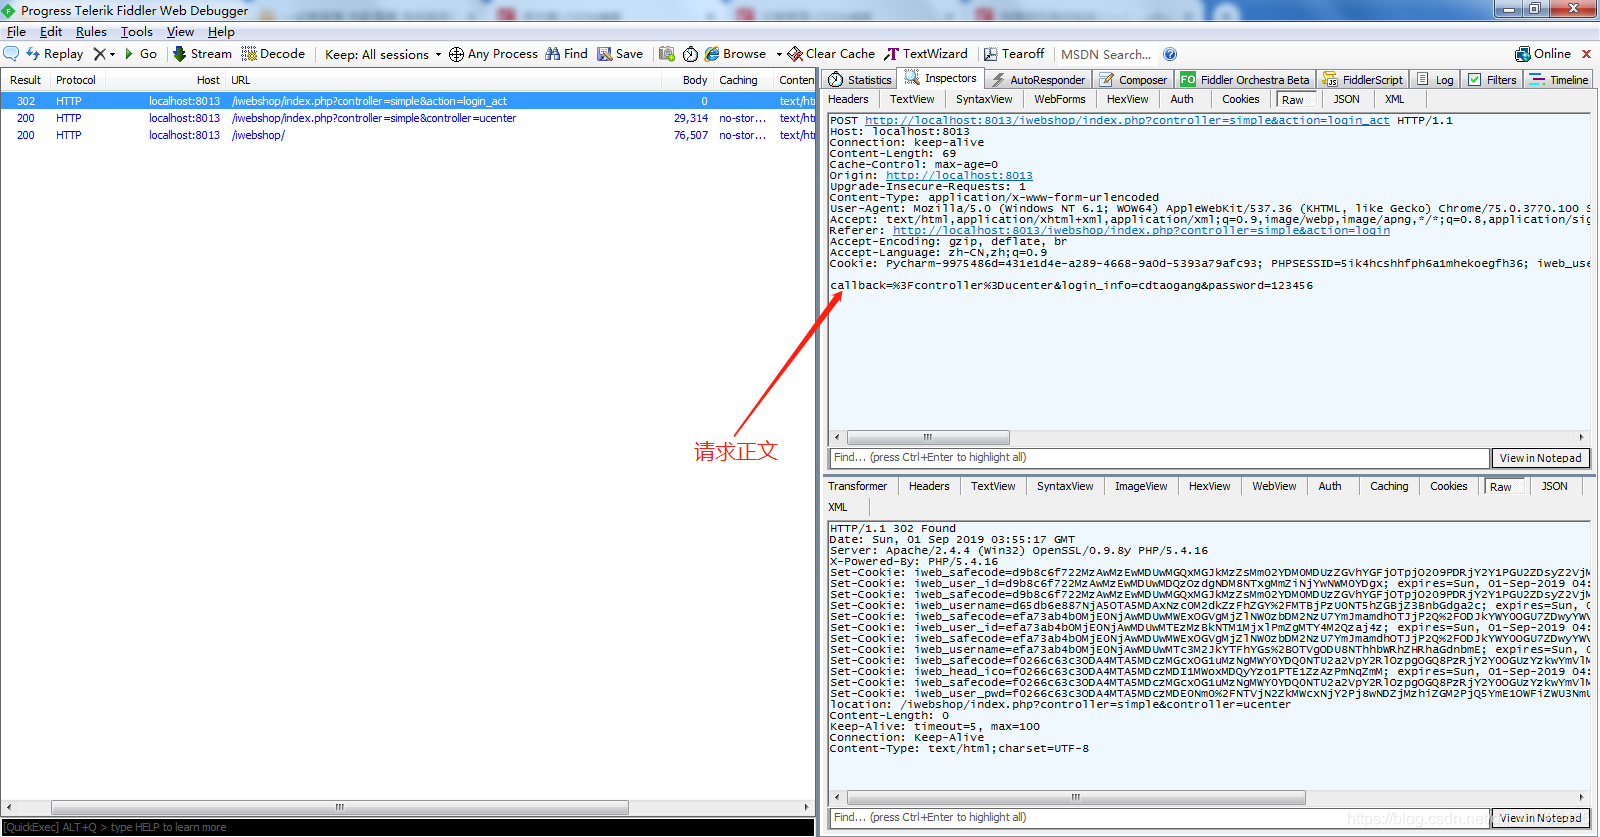Click the MSDN Search input field
1600x837 pixels.
click(1106, 54)
